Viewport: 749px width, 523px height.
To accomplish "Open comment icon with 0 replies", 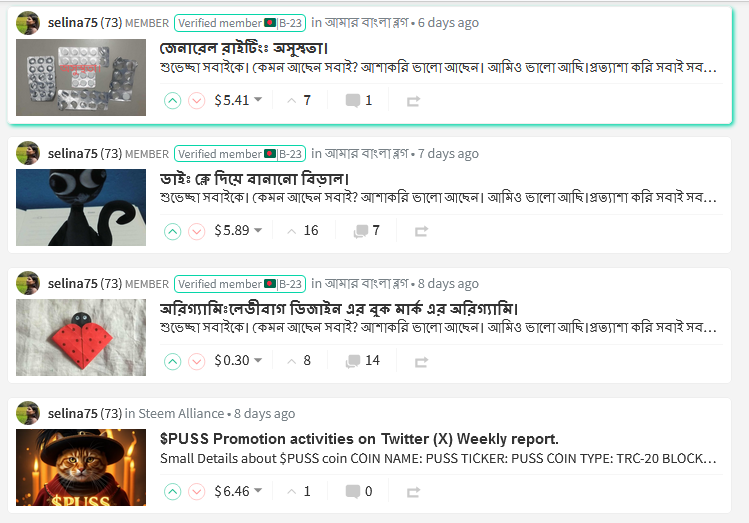I will (353, 491).
